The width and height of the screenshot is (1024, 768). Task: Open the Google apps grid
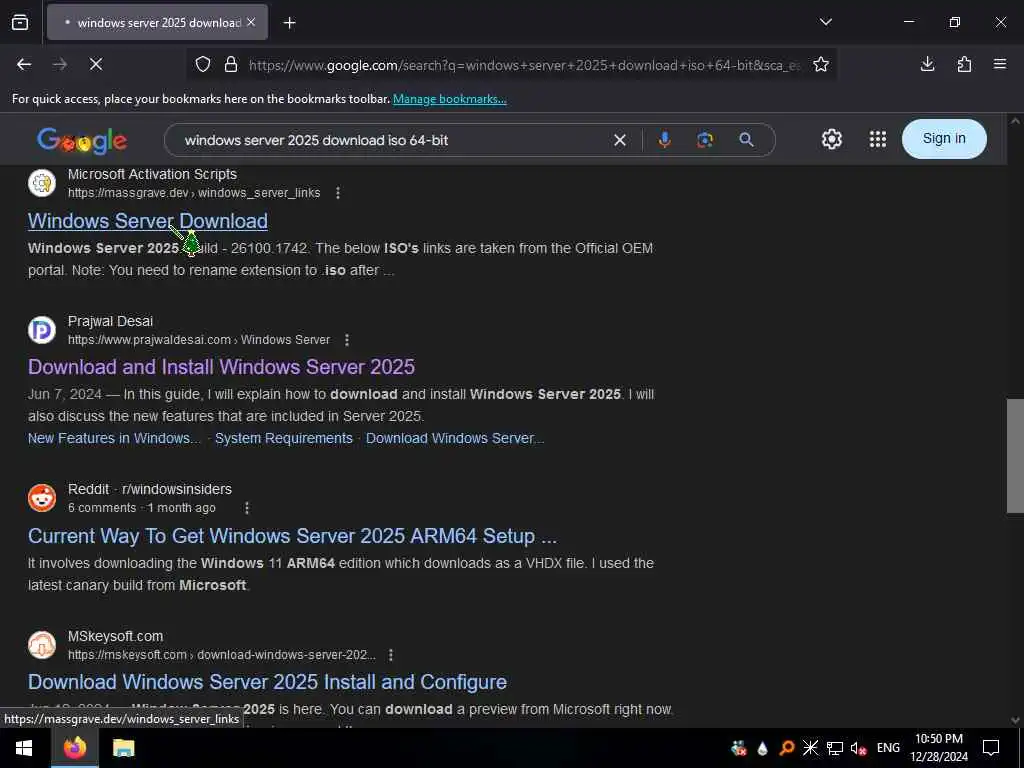click(878, 139)
